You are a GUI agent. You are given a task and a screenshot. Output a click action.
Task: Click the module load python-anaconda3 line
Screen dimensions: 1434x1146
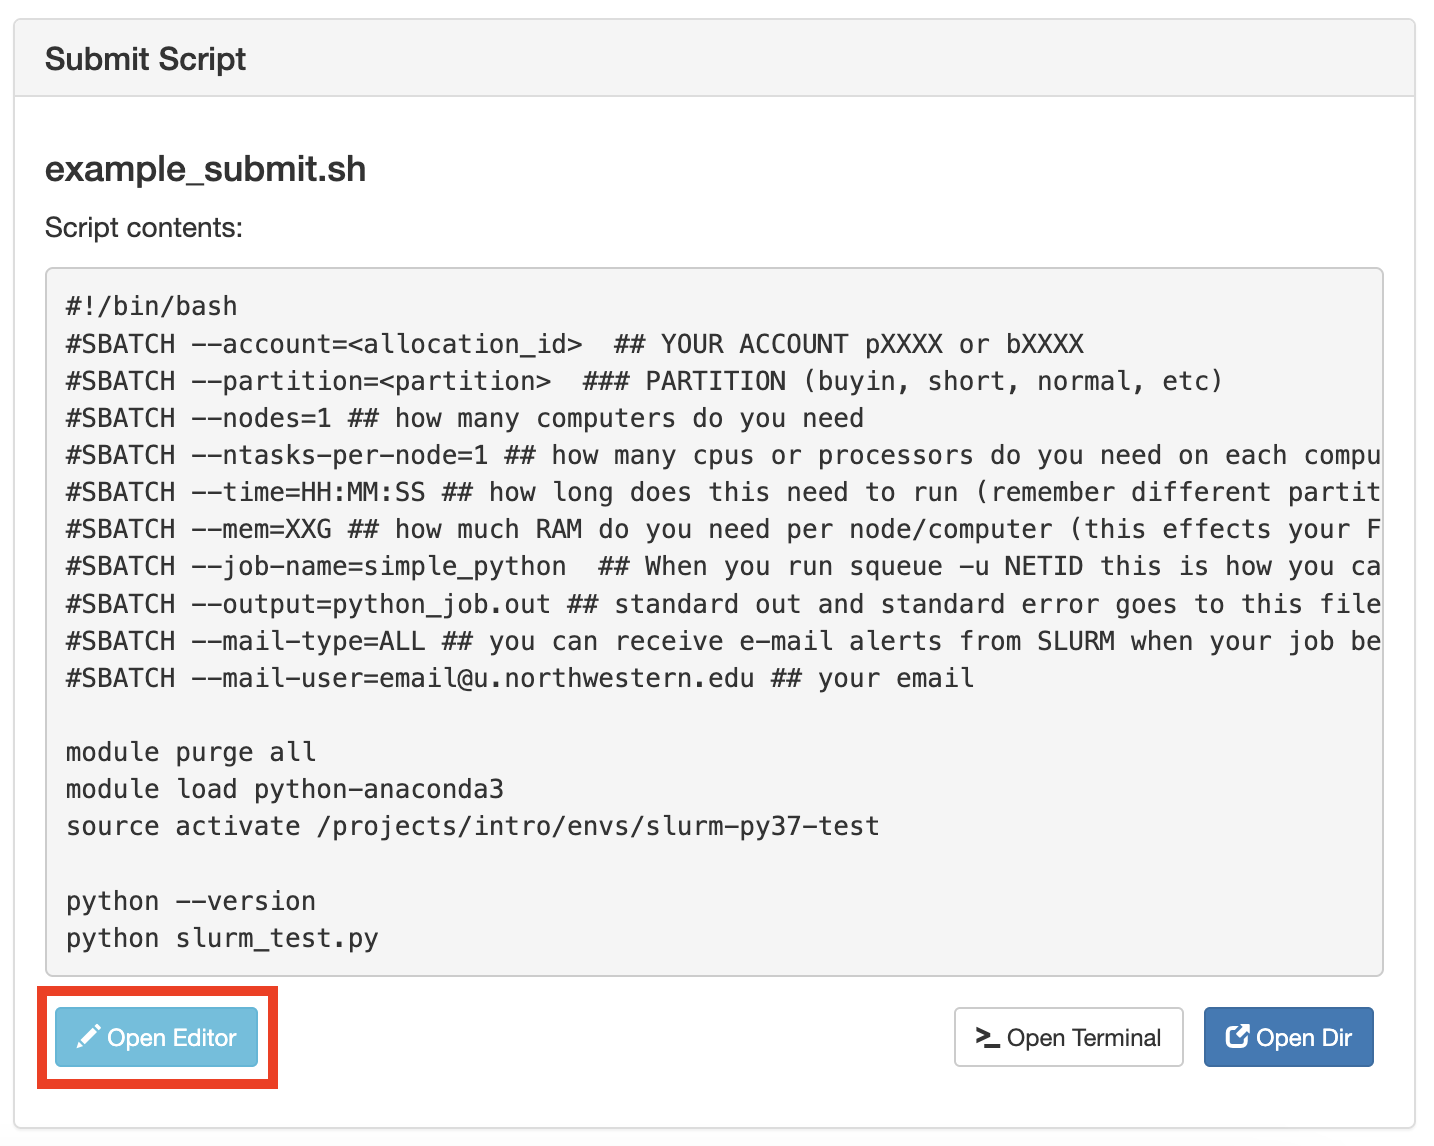(x=283, y=788)
